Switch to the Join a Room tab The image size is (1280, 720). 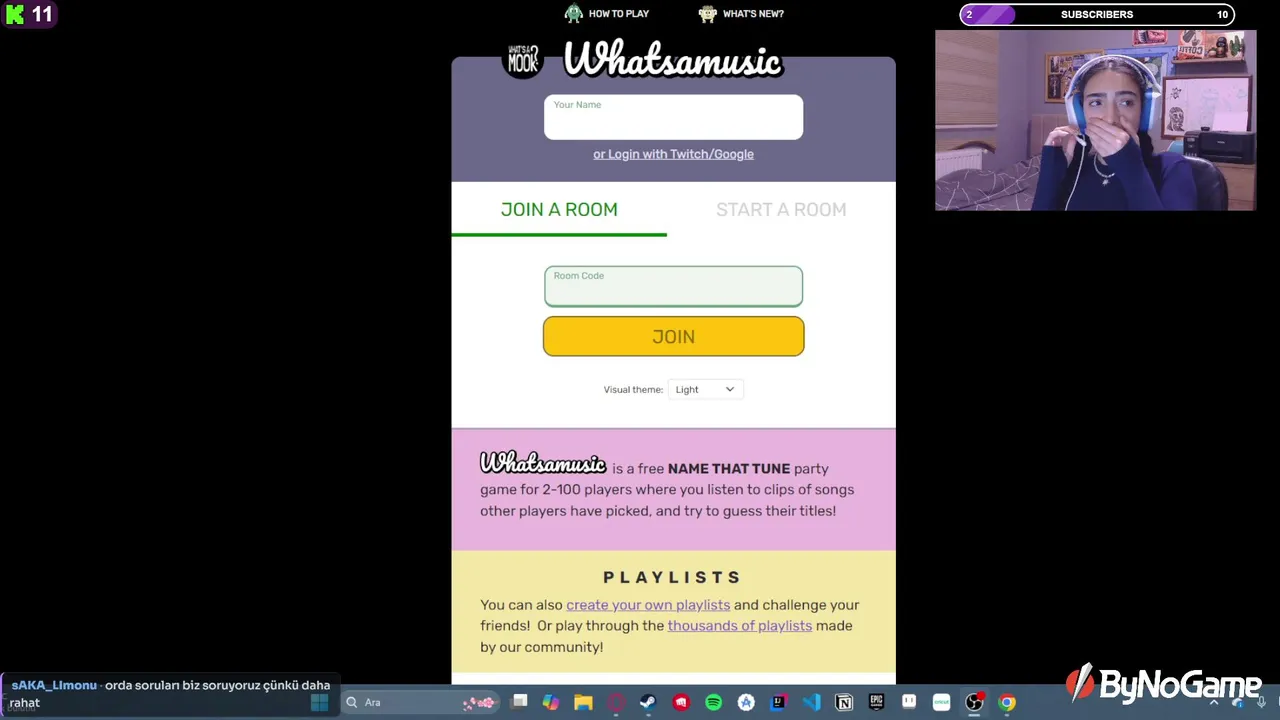559,209
